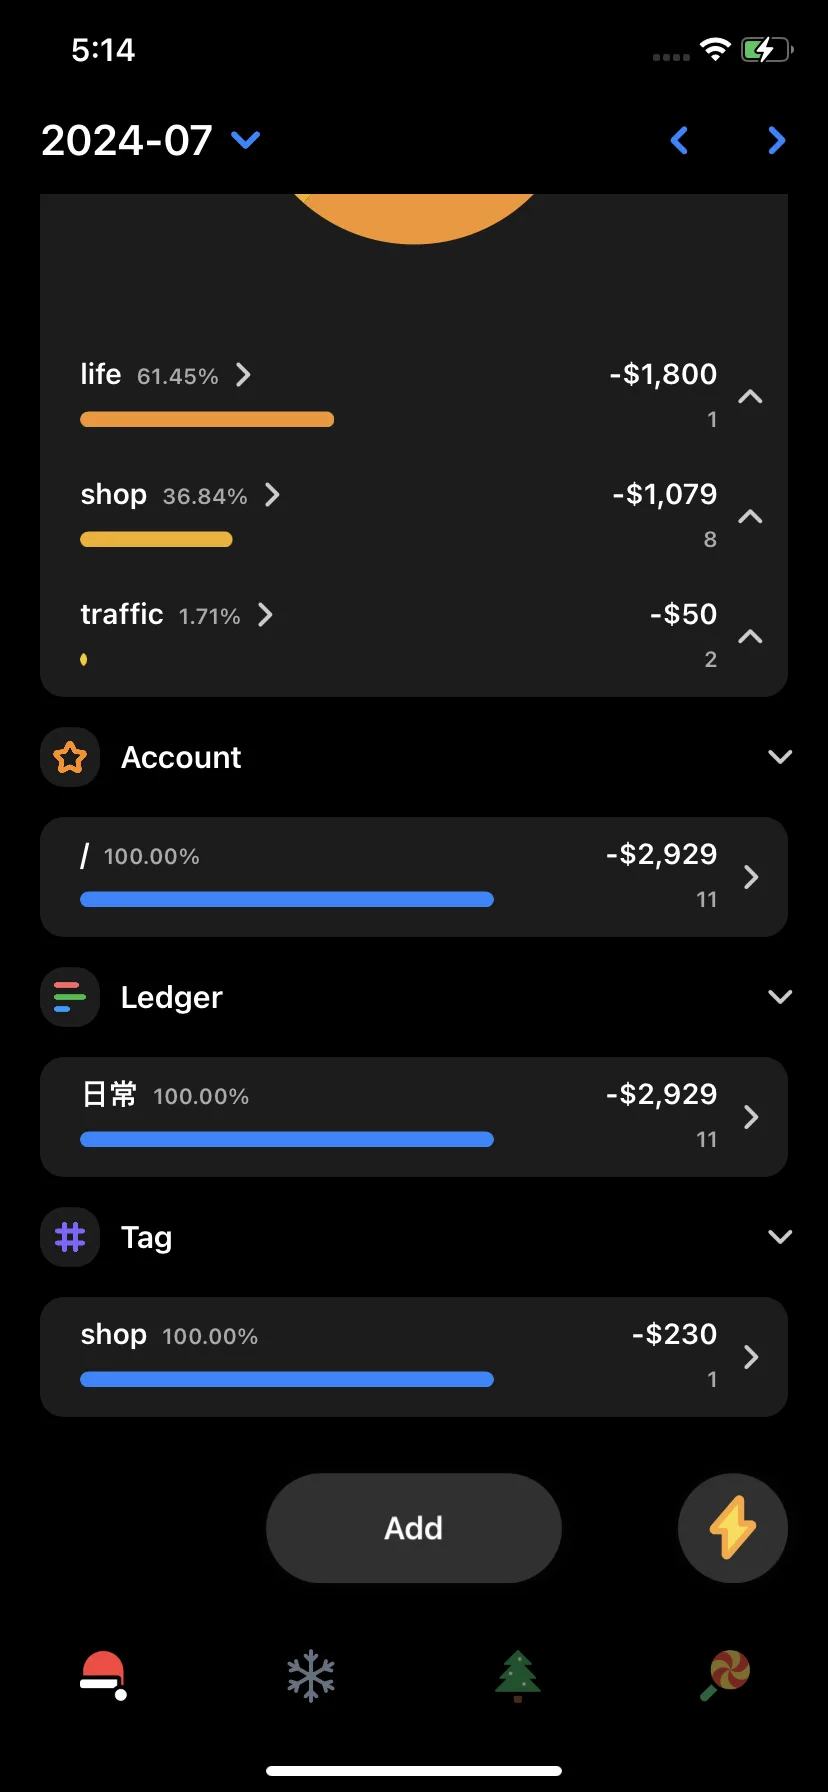Switch to the Christmas tree tab
Image resolution: width=828 pixels, height=1792 pixels.
pos(517,1675)
